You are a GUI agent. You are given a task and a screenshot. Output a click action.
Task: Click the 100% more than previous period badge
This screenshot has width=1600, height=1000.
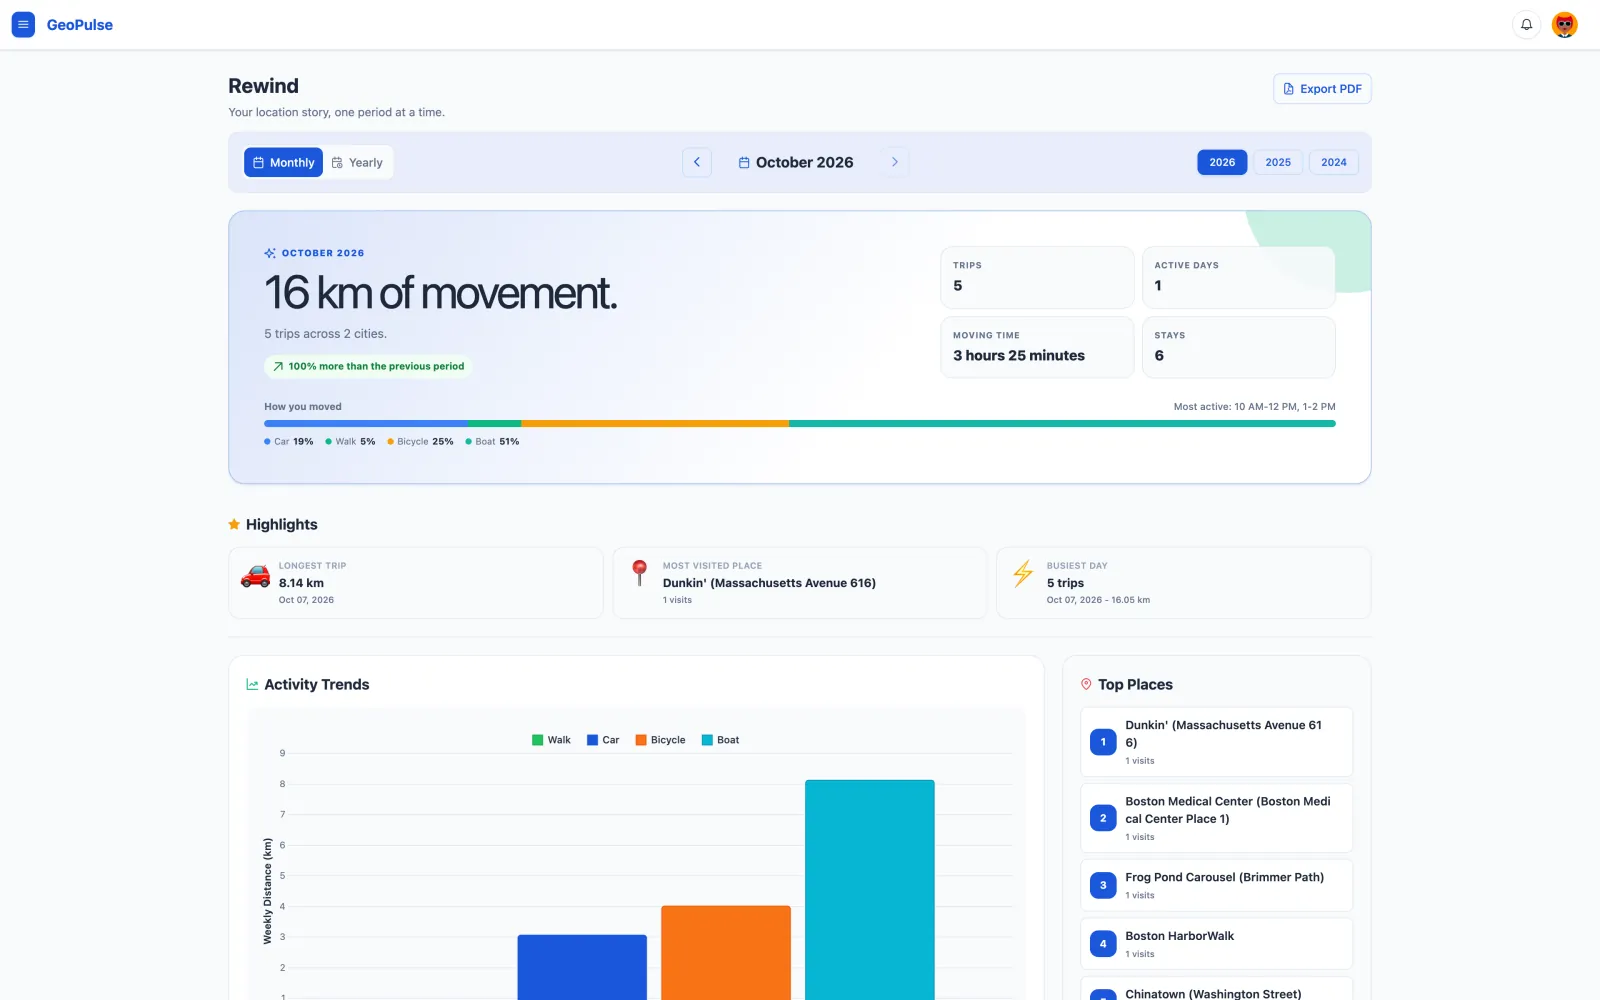point(368,366)
